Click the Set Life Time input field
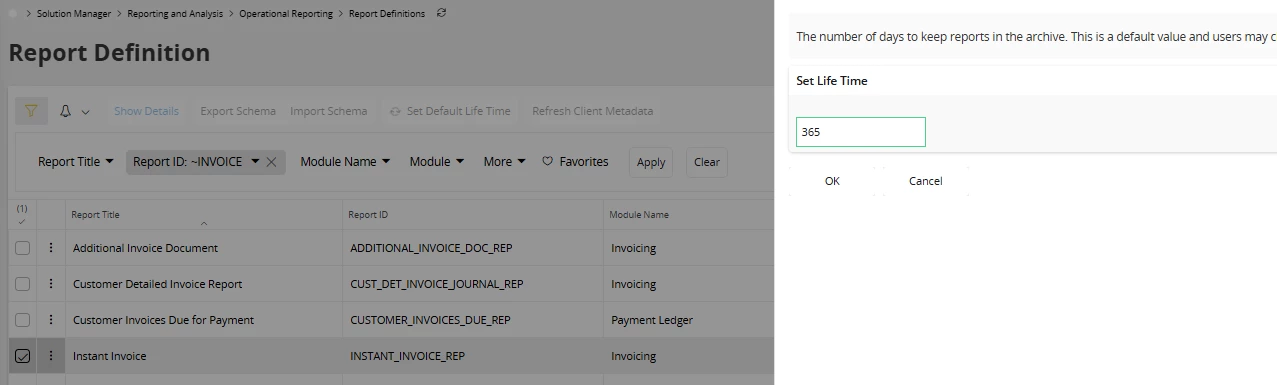This screenshot has width=1277, height=385. coord(861,132)
